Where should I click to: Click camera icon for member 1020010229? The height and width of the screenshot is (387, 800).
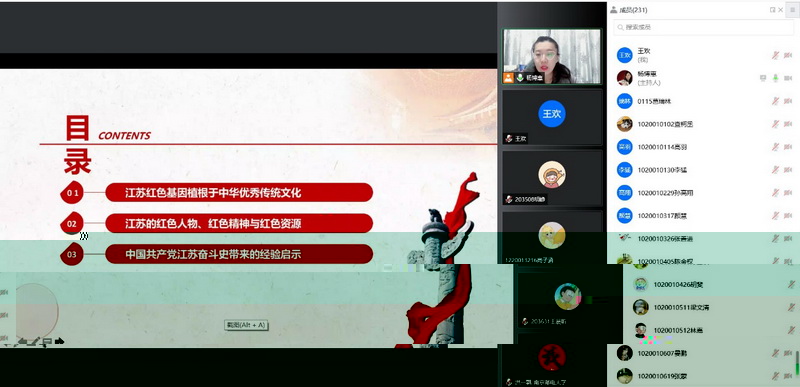tap(788, 193)
